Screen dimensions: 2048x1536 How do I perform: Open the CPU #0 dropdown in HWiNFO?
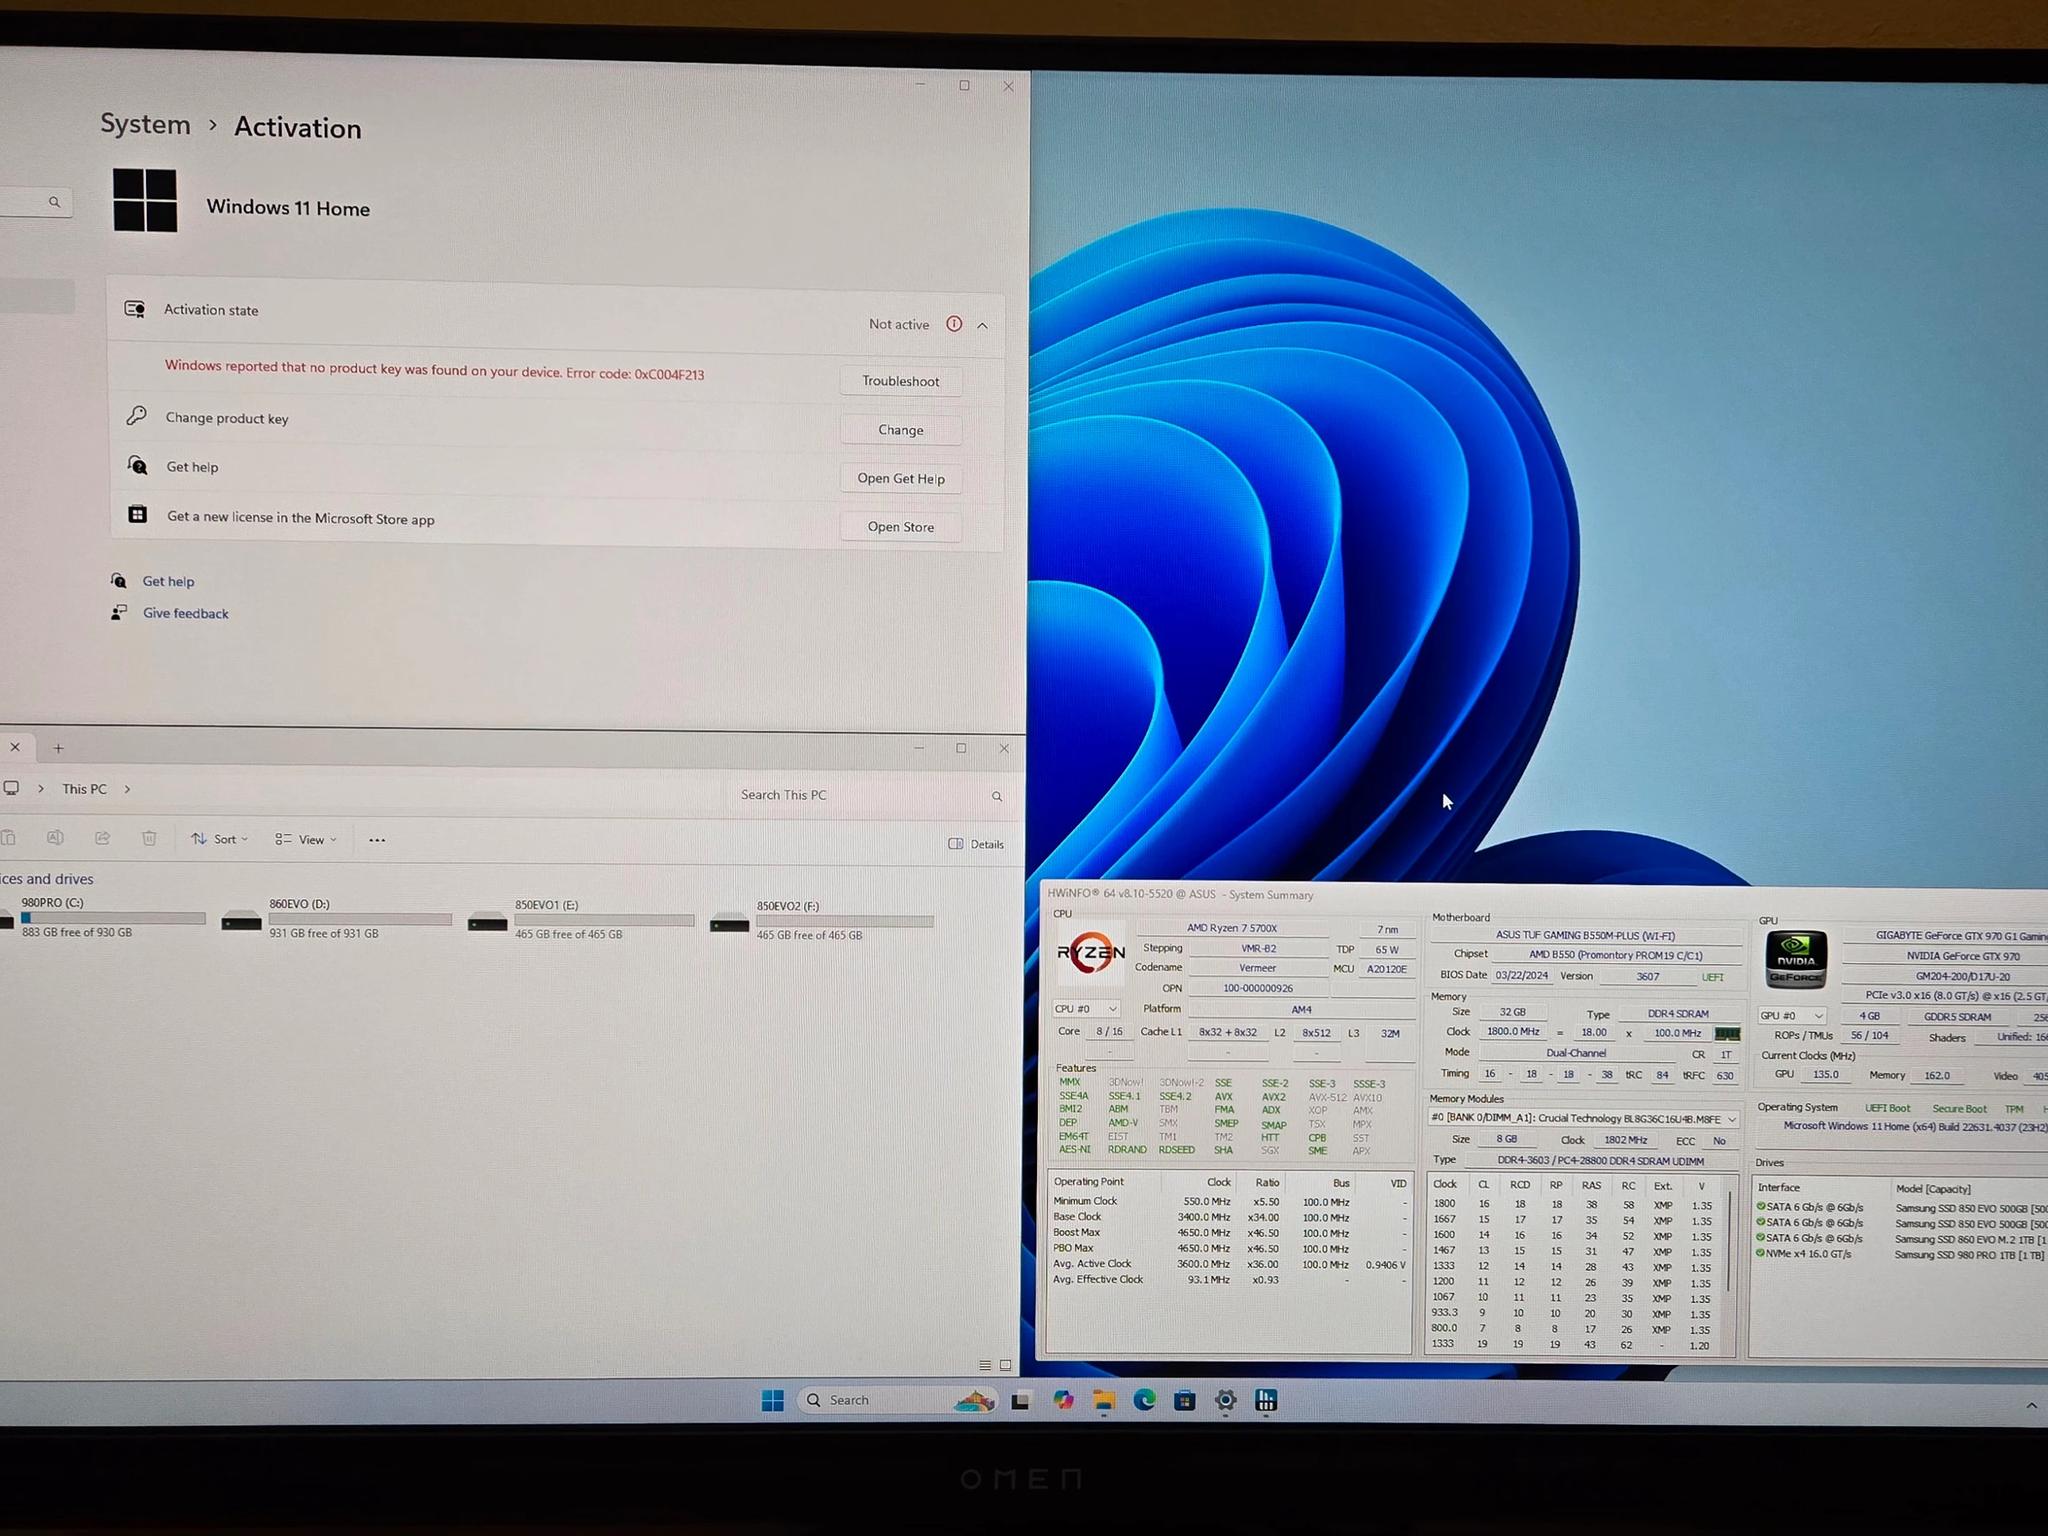coord(1086,1009)
